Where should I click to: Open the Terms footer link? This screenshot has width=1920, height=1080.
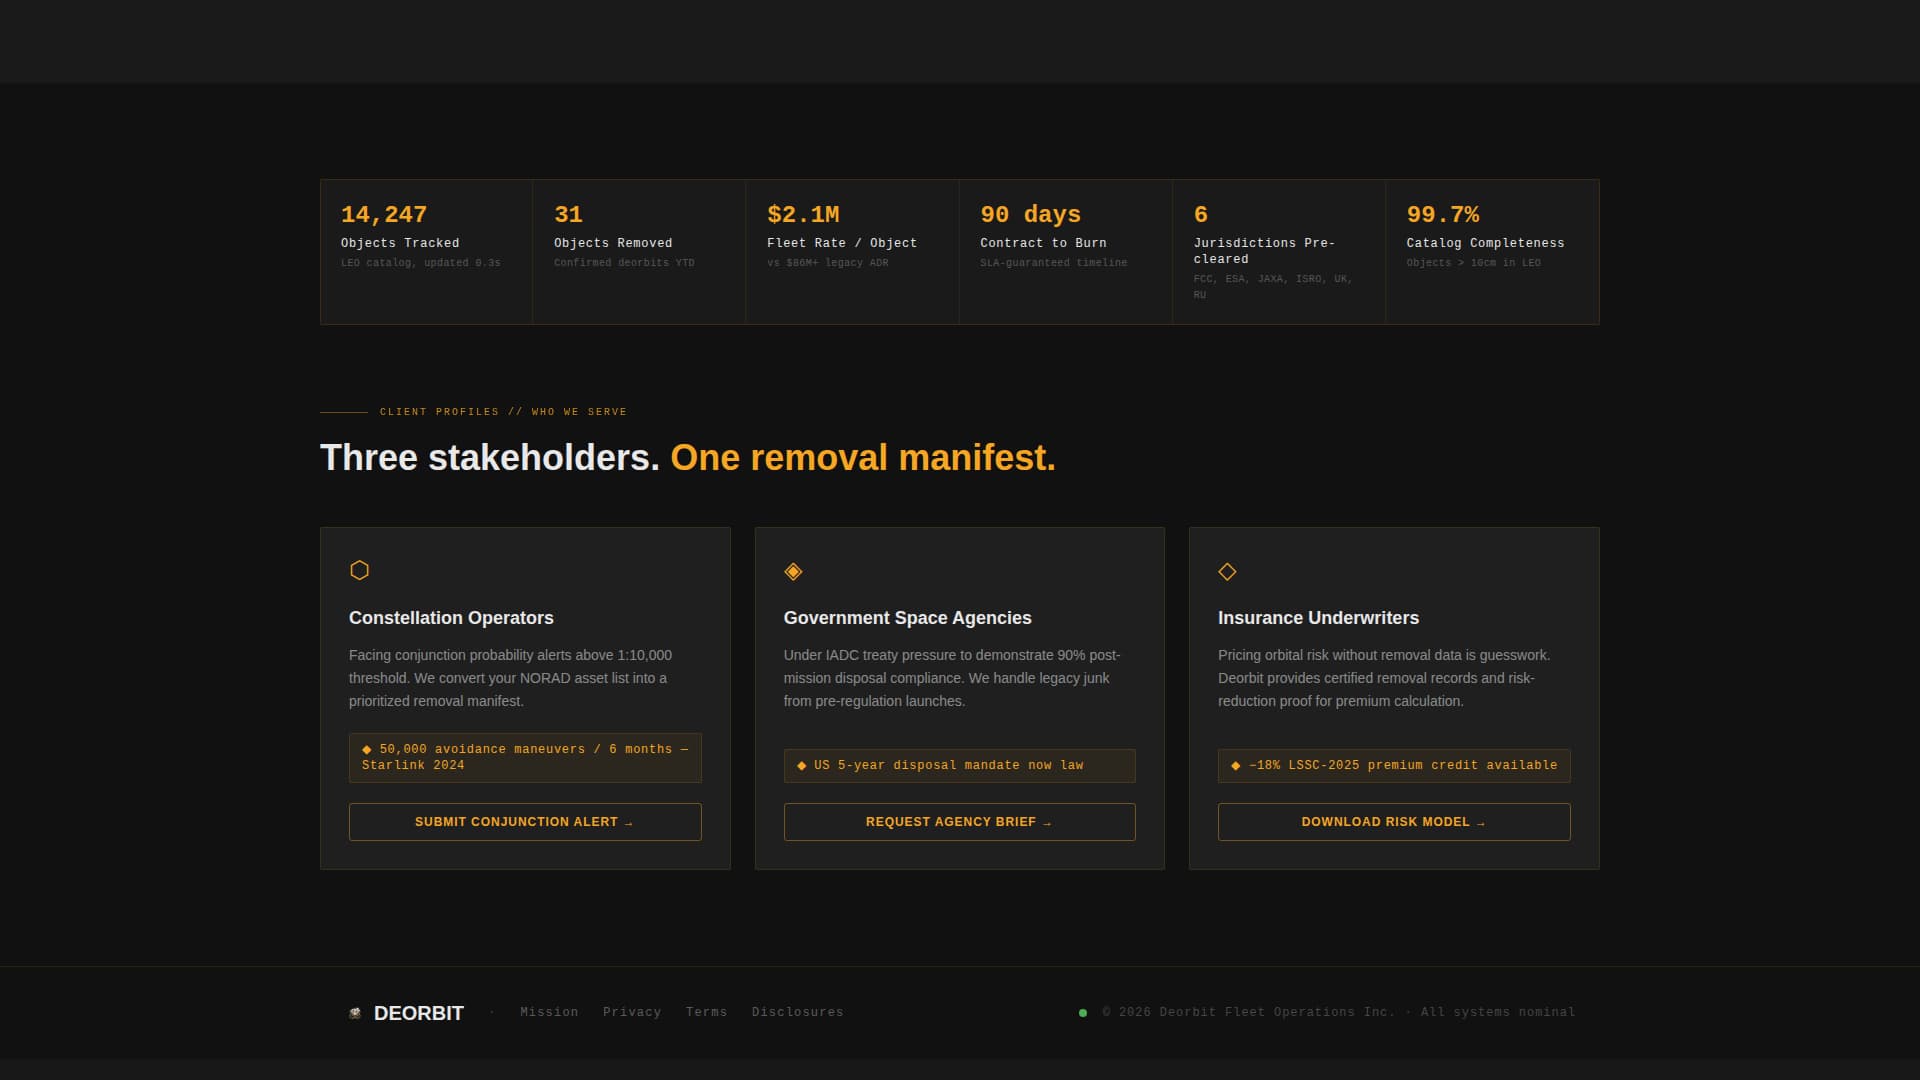point(706,1012)
